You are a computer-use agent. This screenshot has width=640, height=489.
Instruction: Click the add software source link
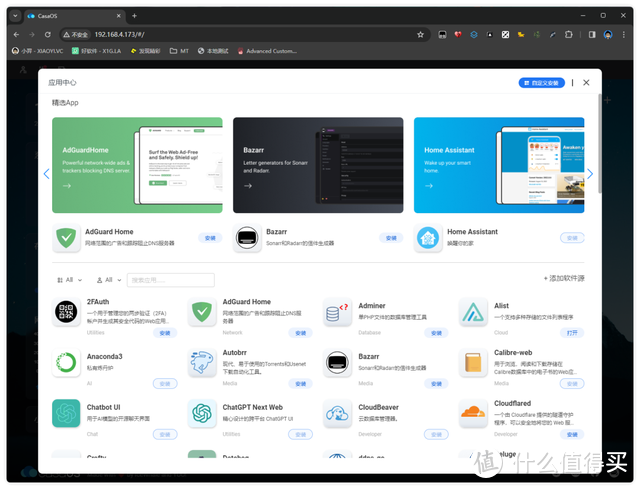click(x=564, y=278)
